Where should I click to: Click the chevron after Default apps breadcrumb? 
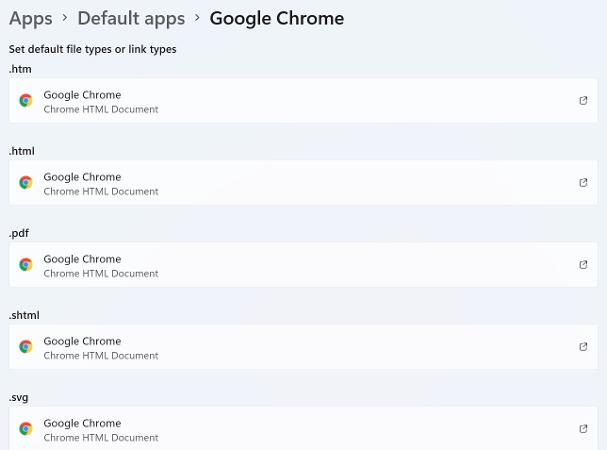(197, 17)
